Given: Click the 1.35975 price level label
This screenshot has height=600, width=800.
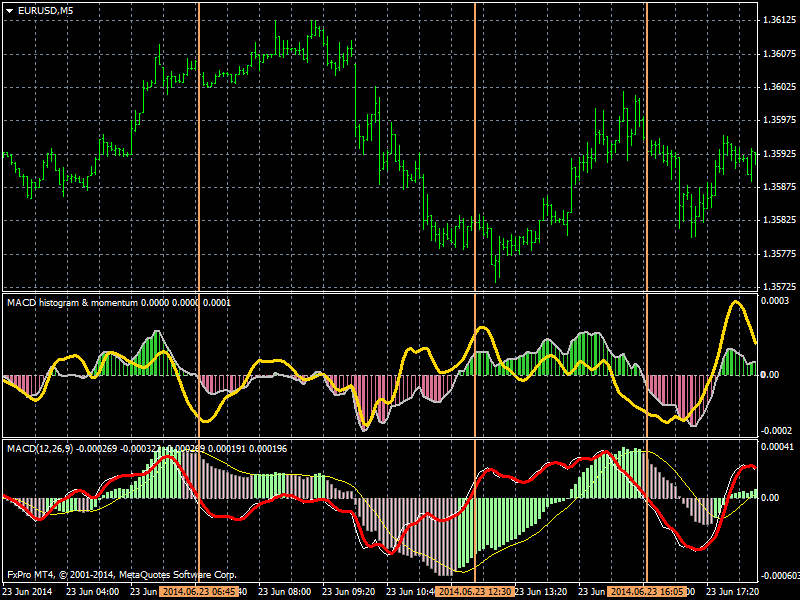Looking at the screenshot, I should pyautogui.click(x=779, y=120).
